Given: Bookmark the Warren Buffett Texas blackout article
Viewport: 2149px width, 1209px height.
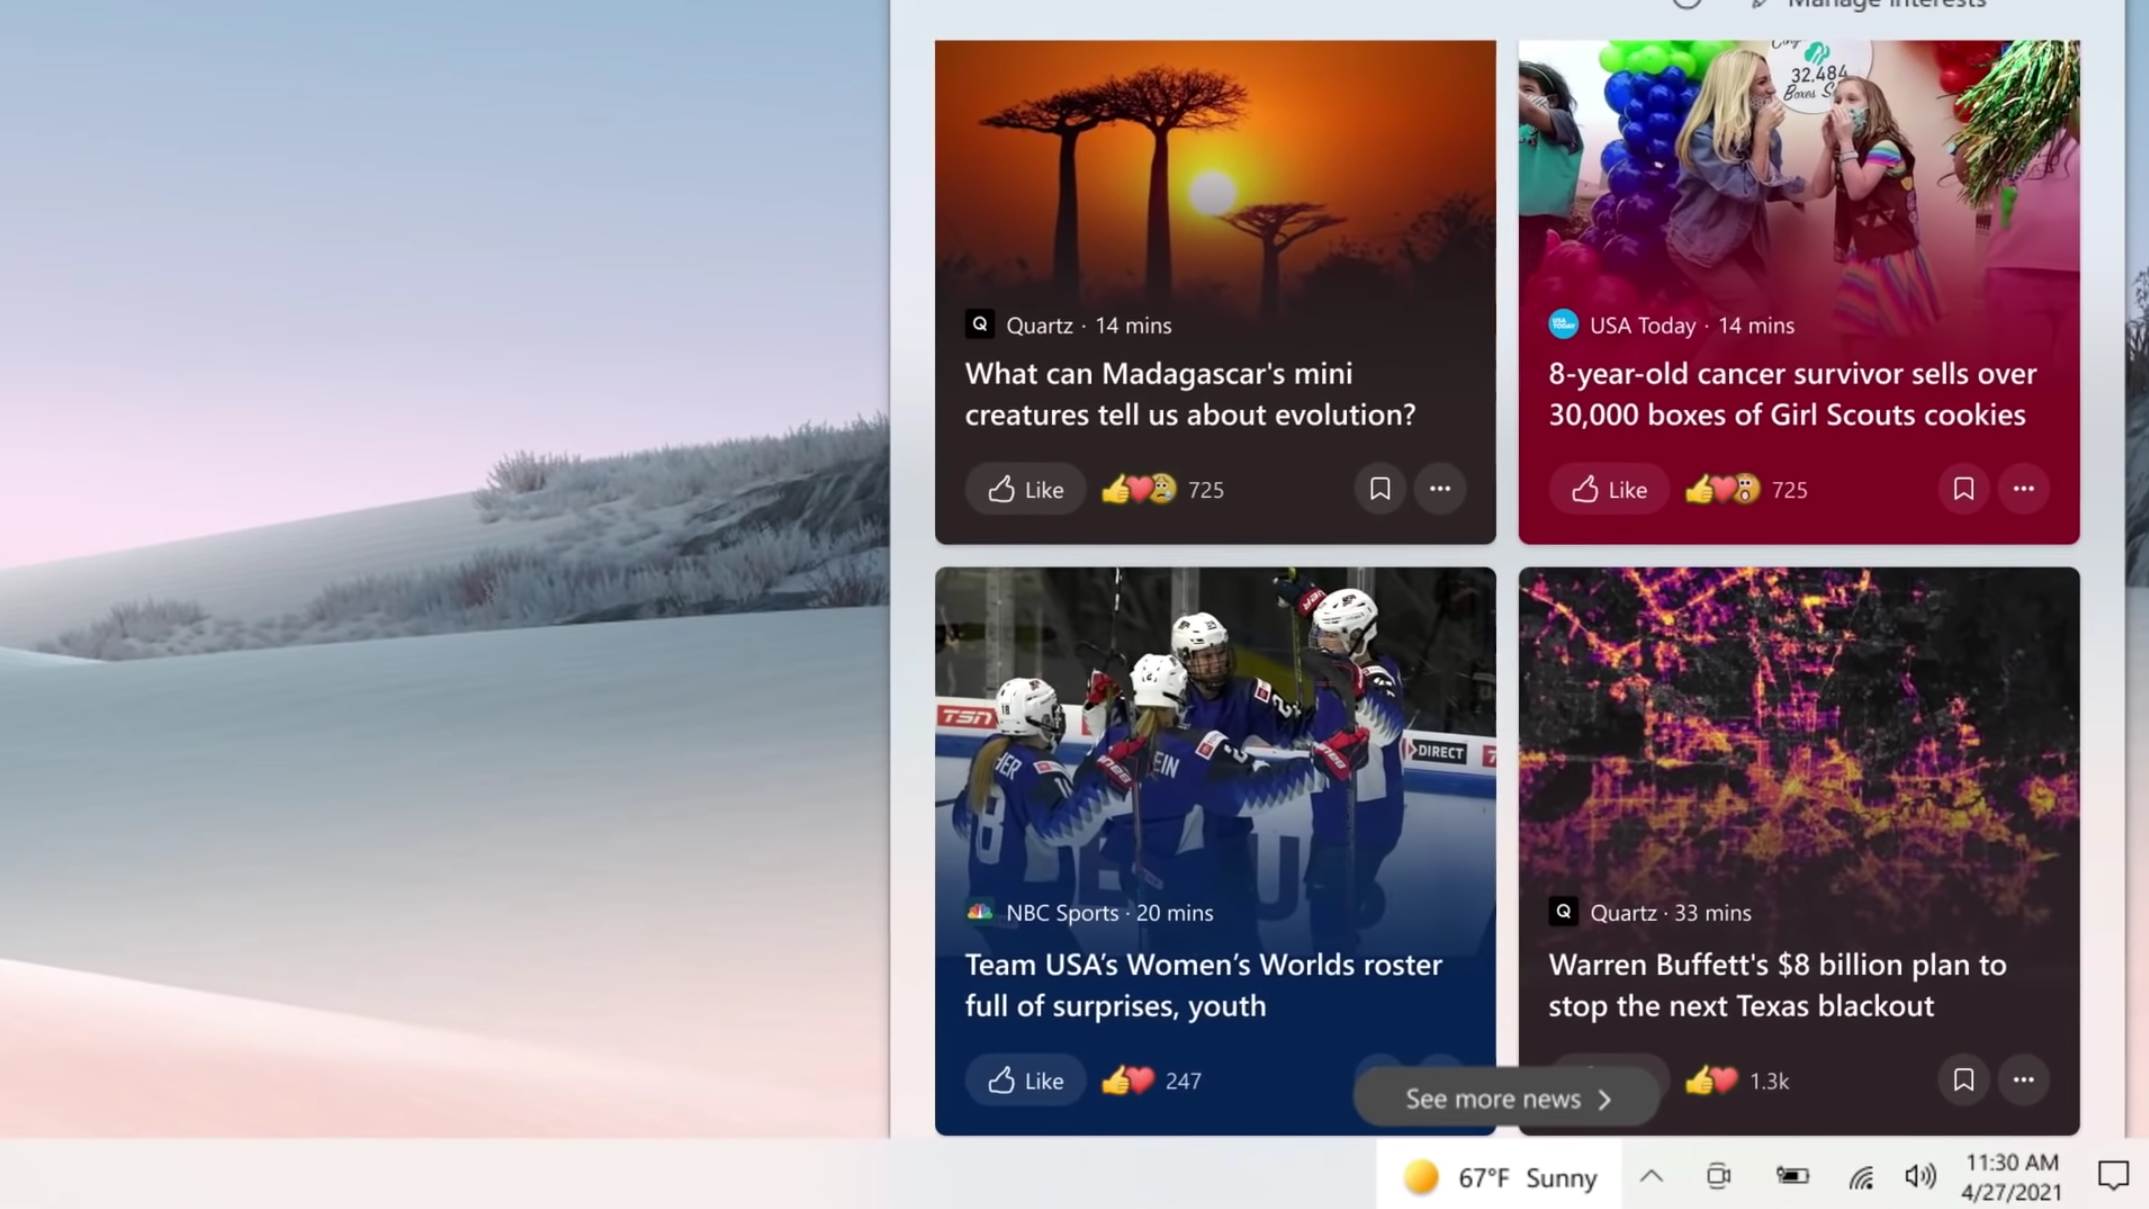Looking at the screenshot, I should [x=1964, y=1080].
